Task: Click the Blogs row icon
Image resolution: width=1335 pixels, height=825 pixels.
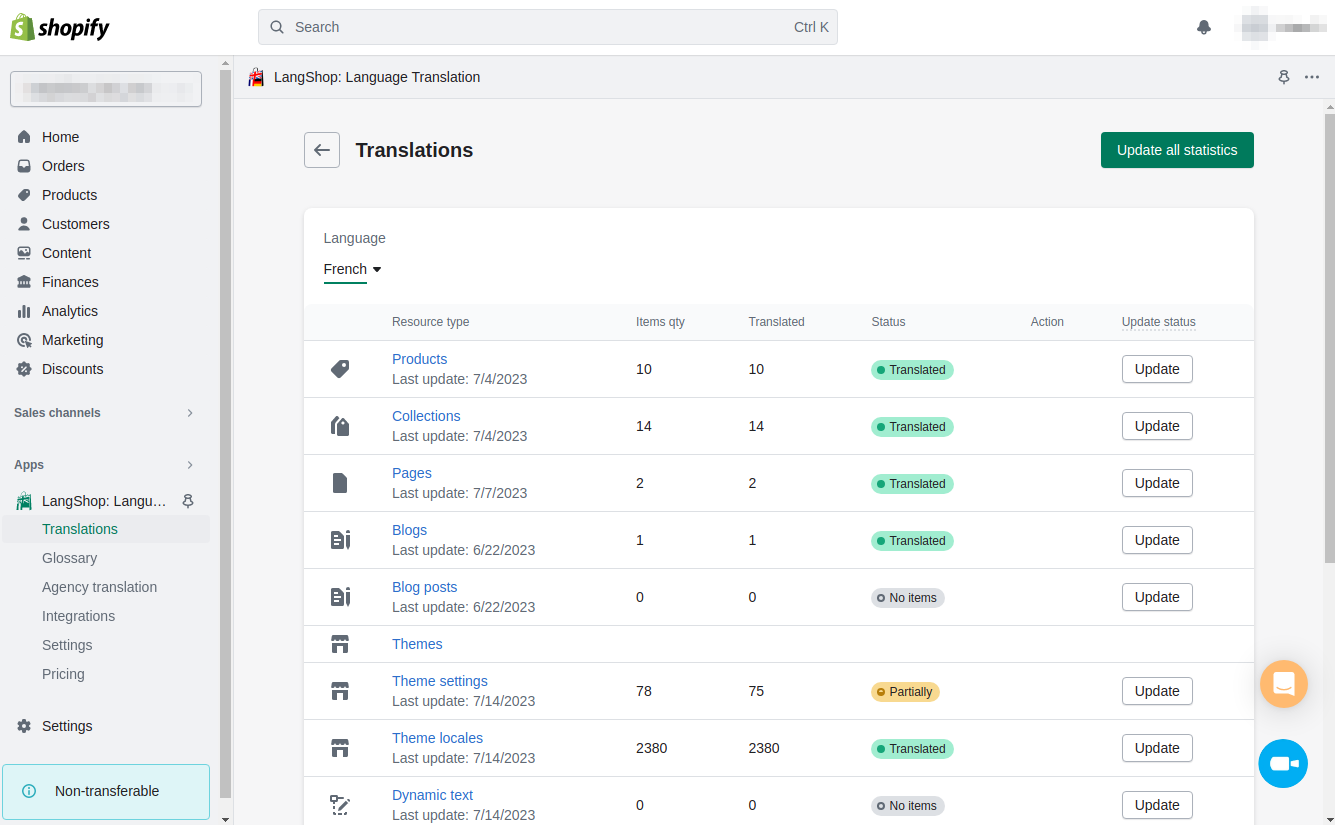Action: coord(340,540)
